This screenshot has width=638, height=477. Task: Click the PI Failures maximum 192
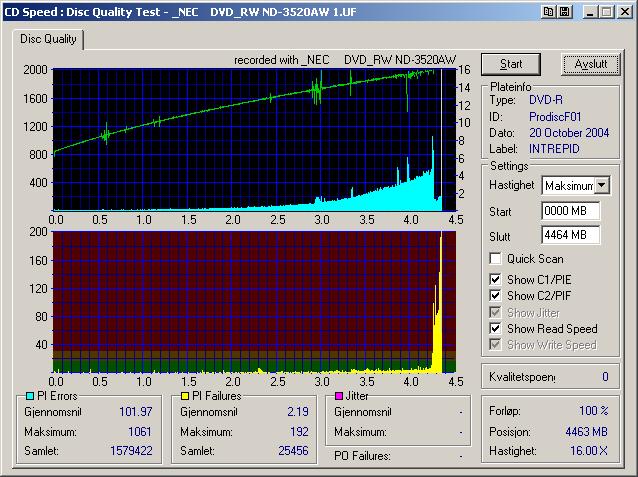(x=299, y=431)
